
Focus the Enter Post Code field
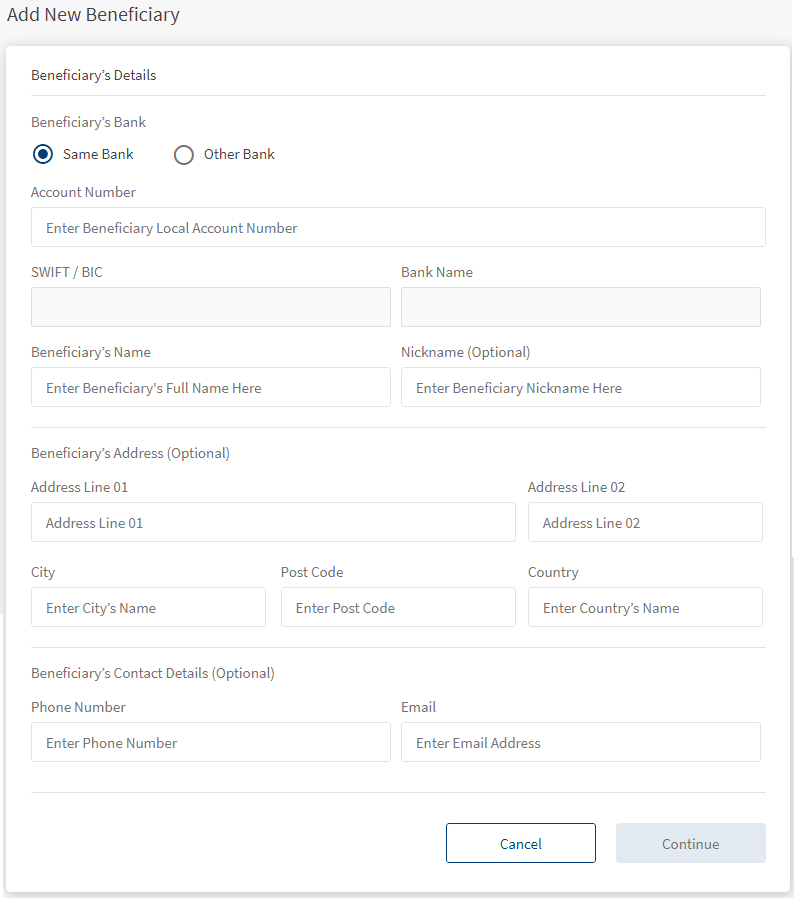[x=398, y=608]
